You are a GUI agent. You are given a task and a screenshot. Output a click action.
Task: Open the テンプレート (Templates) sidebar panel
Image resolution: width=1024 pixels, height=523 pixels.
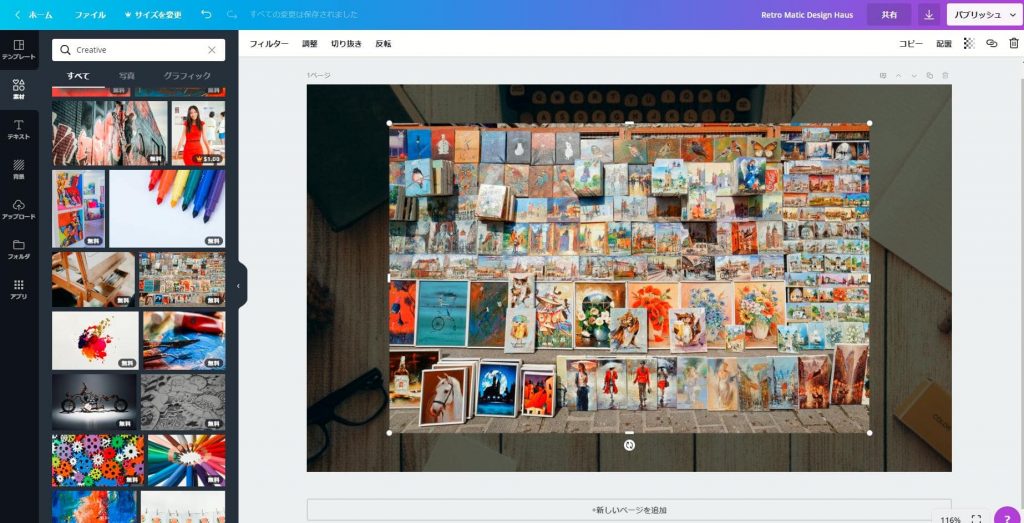click(x=18, y=50)
